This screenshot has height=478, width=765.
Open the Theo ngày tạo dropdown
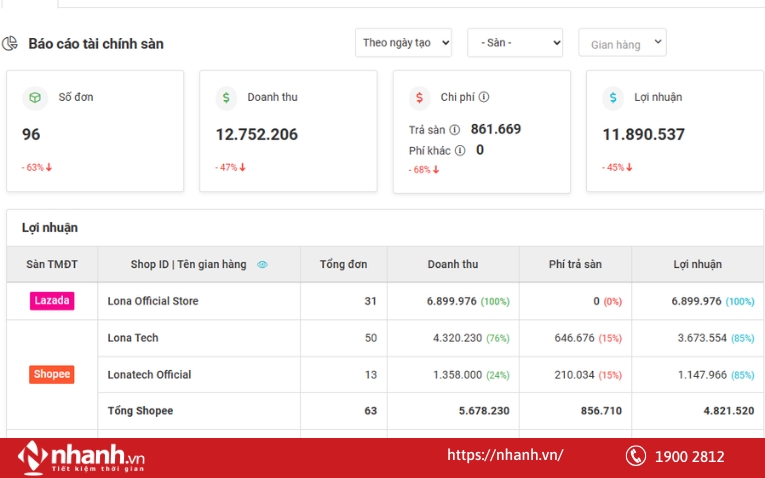pos(403,43)
